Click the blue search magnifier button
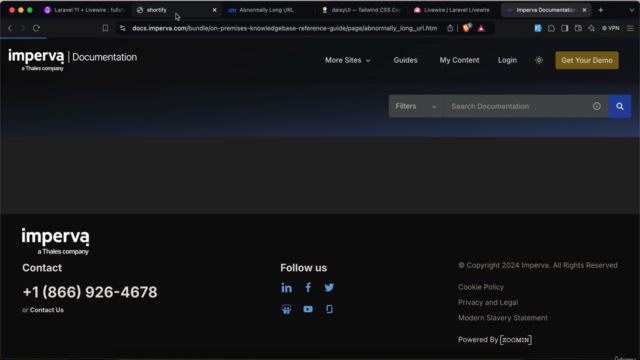Viewport: 640px width, 360px height. (620, 107)
